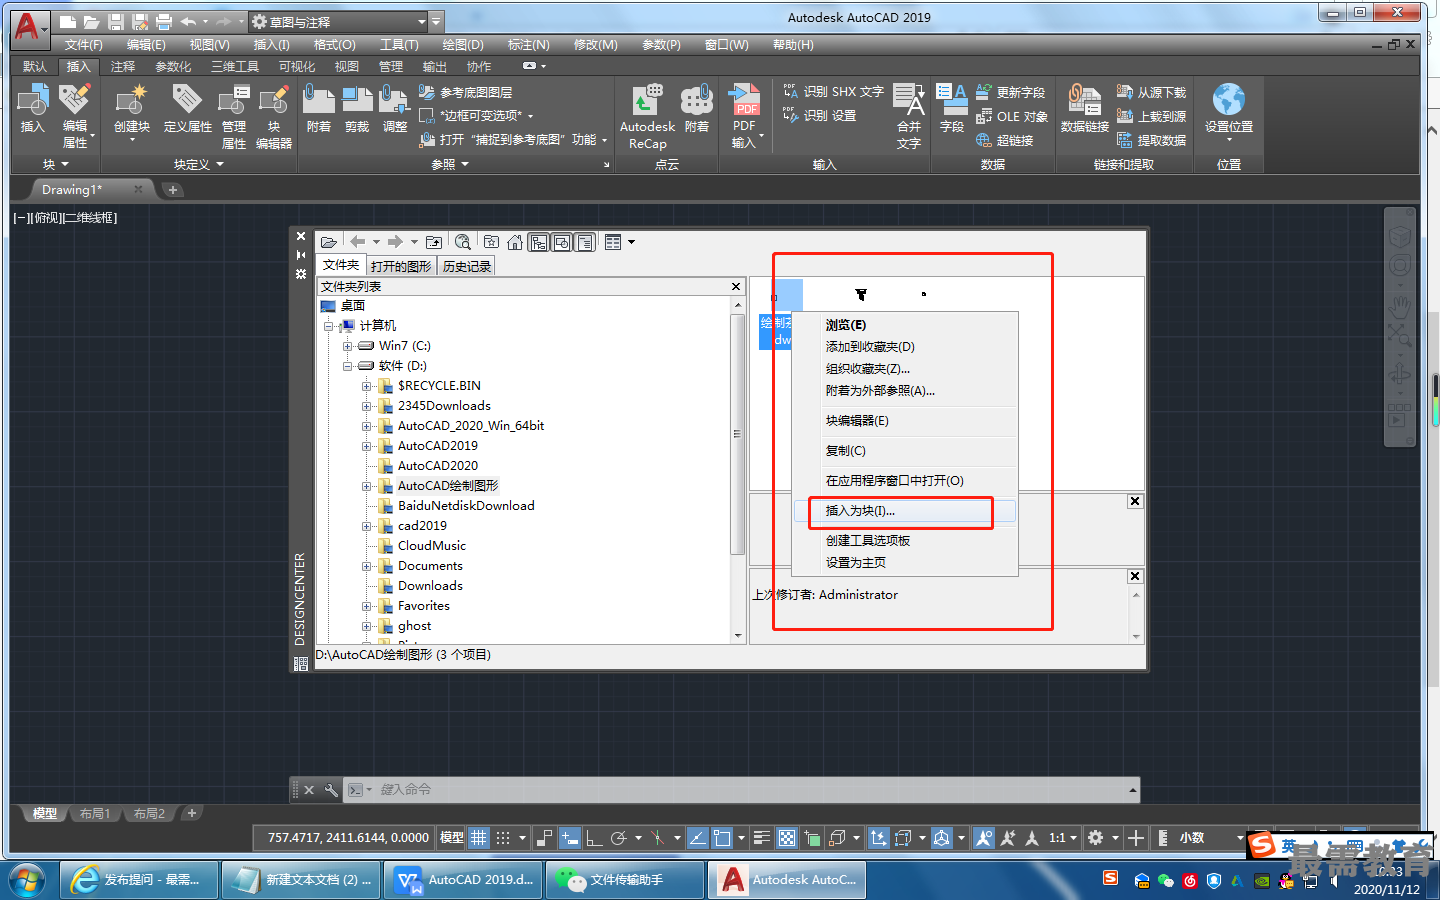Image resolution: width=1440 pixels, height=900 pixels.
Task: Choose 插入为块(I)... from context menu
Action: coord(905,511)
